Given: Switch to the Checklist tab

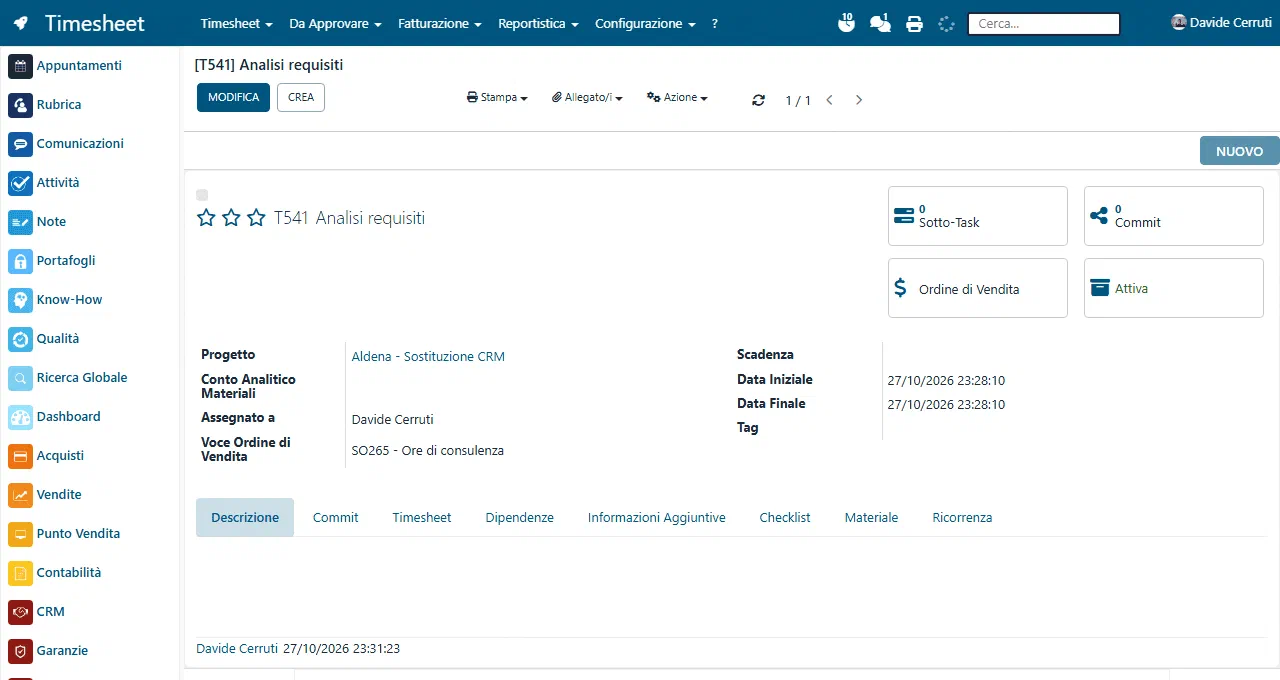Looking at the screenshot, I should click(785, 518).
